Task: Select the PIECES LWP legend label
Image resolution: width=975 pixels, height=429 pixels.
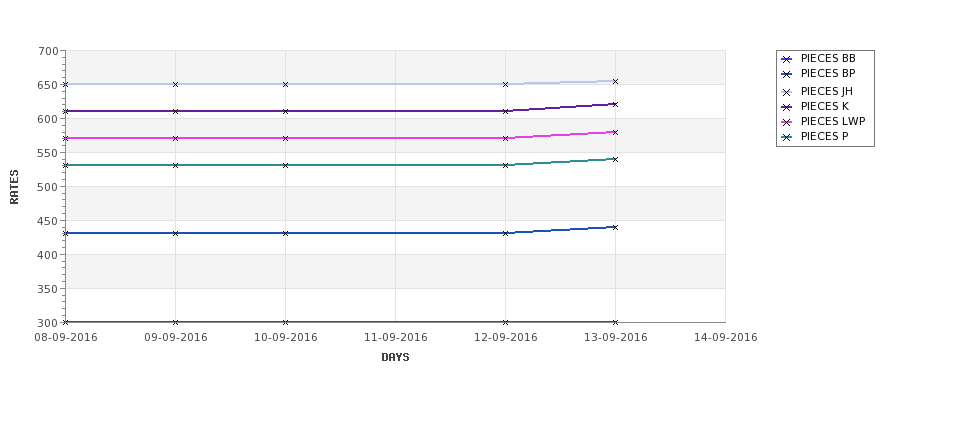Action: [x=833, y=121]
